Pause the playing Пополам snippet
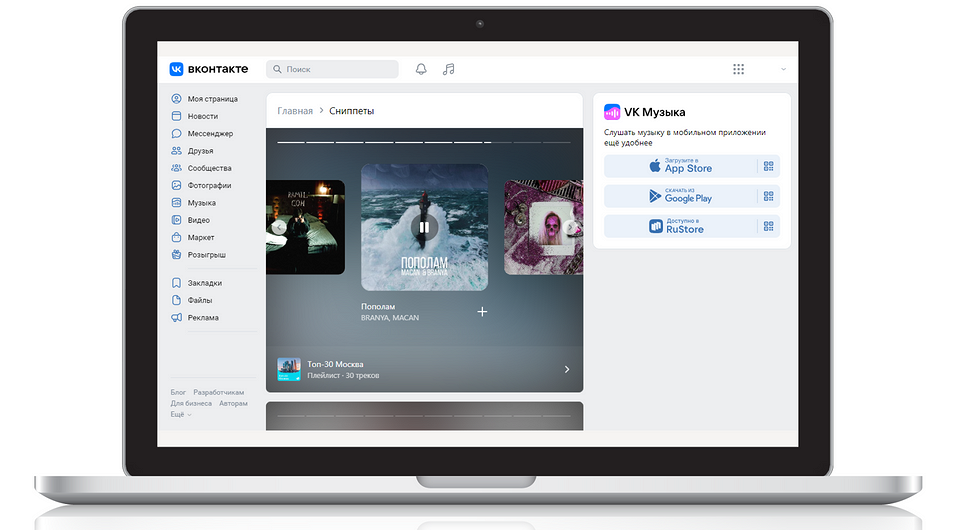960x530 pixels. tap(424, 227)
